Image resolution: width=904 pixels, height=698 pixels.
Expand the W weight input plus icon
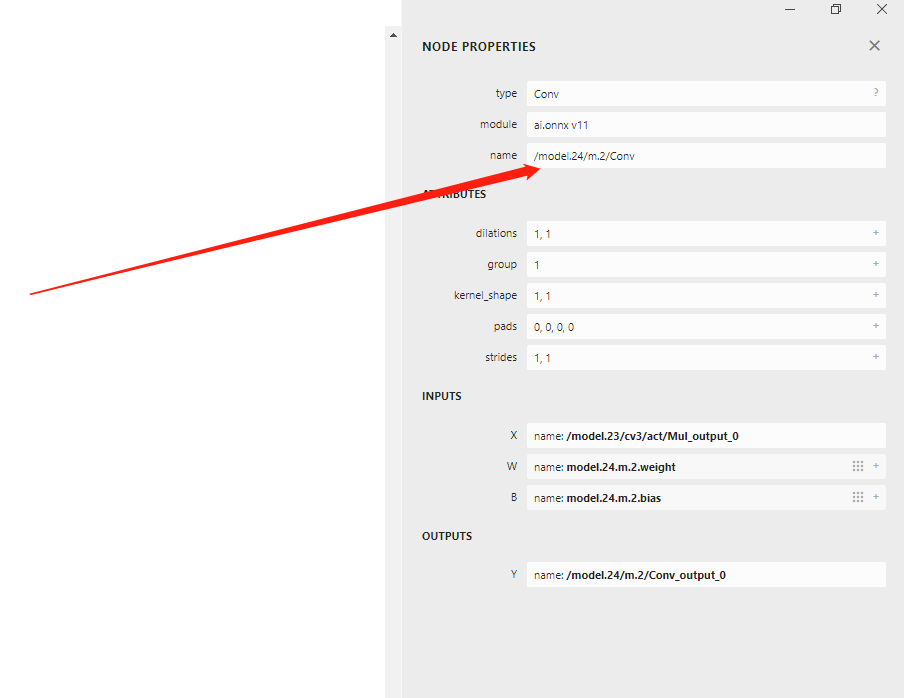click(x=876, y=466)
